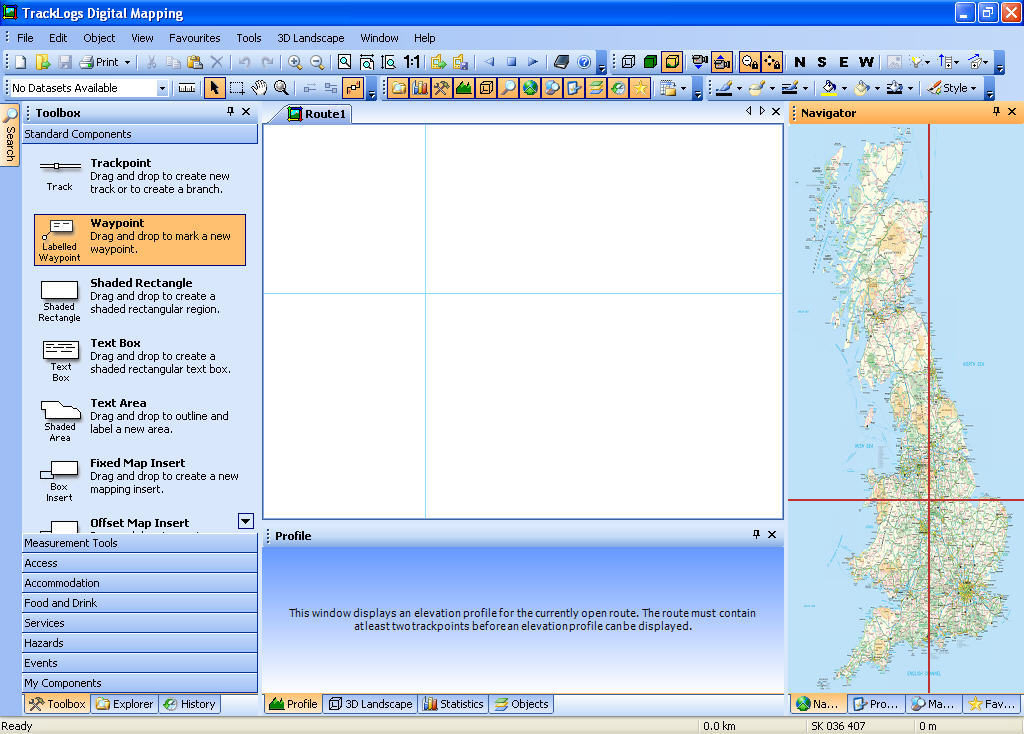Open the Print button dropdown arrow
This screenshot has width=1024, height=734.
click(127, 63)
